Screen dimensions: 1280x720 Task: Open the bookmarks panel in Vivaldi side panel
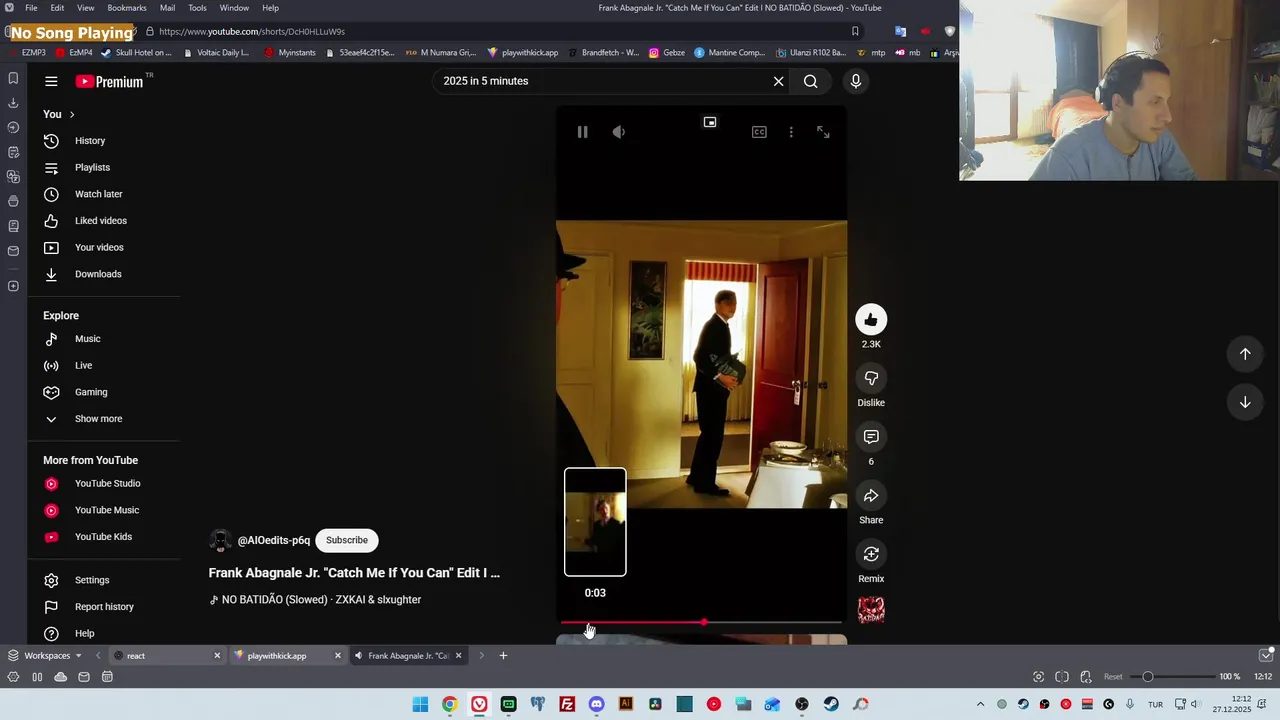[x=13, y=78]
